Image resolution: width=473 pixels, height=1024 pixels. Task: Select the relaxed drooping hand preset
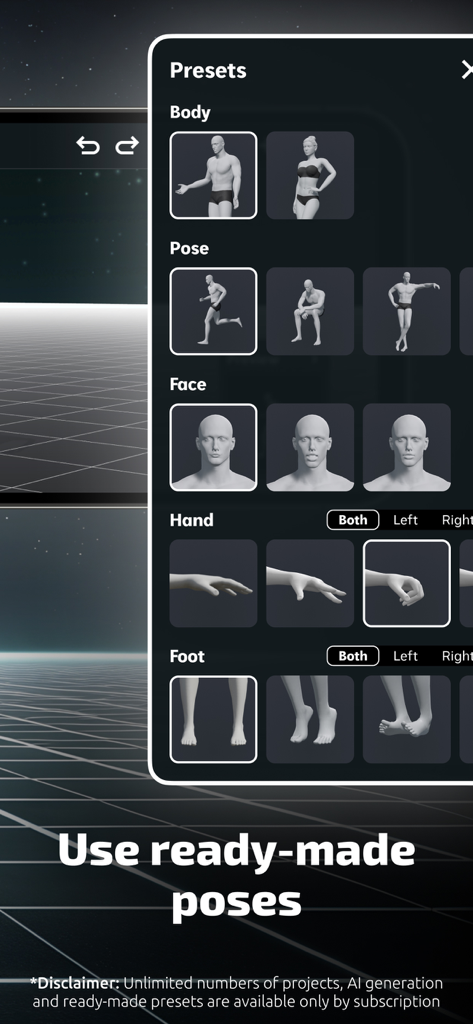[310, 583]
